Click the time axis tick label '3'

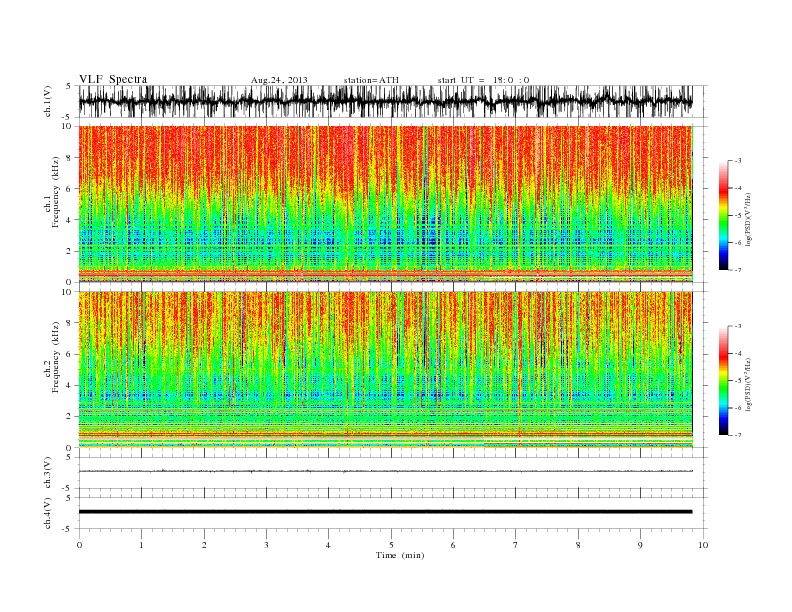pos(266,545)
